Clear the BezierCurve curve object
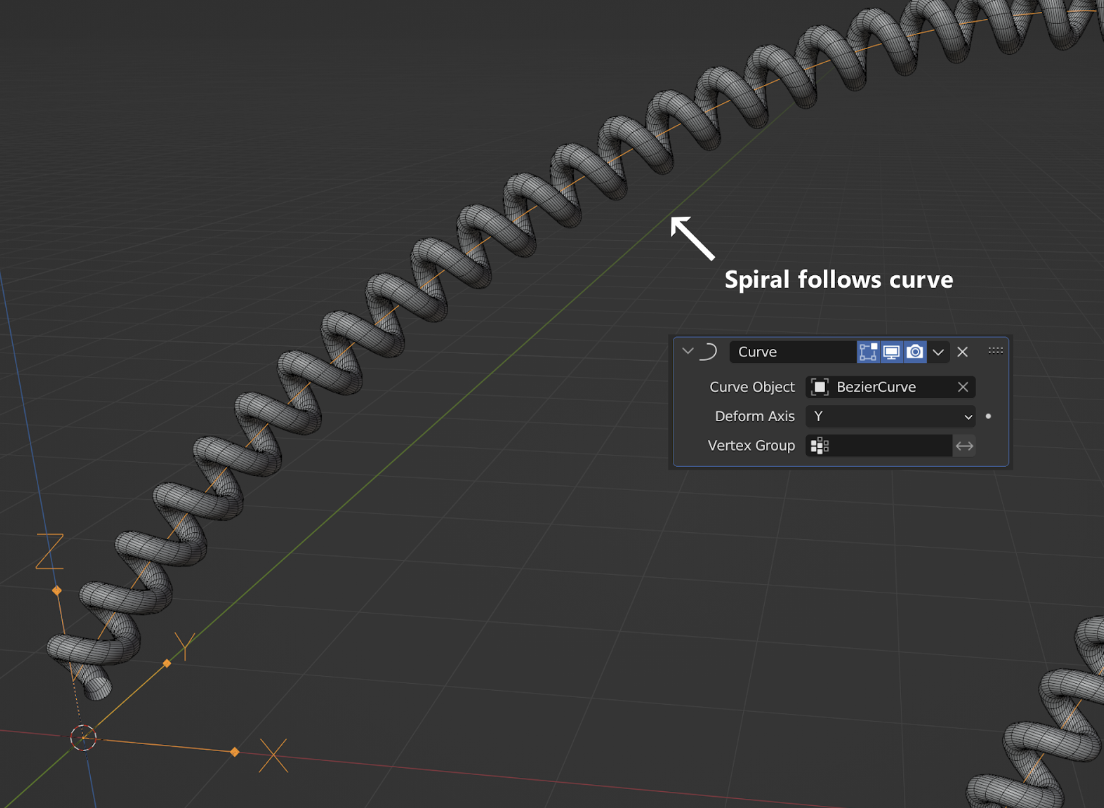 [963, 387]
